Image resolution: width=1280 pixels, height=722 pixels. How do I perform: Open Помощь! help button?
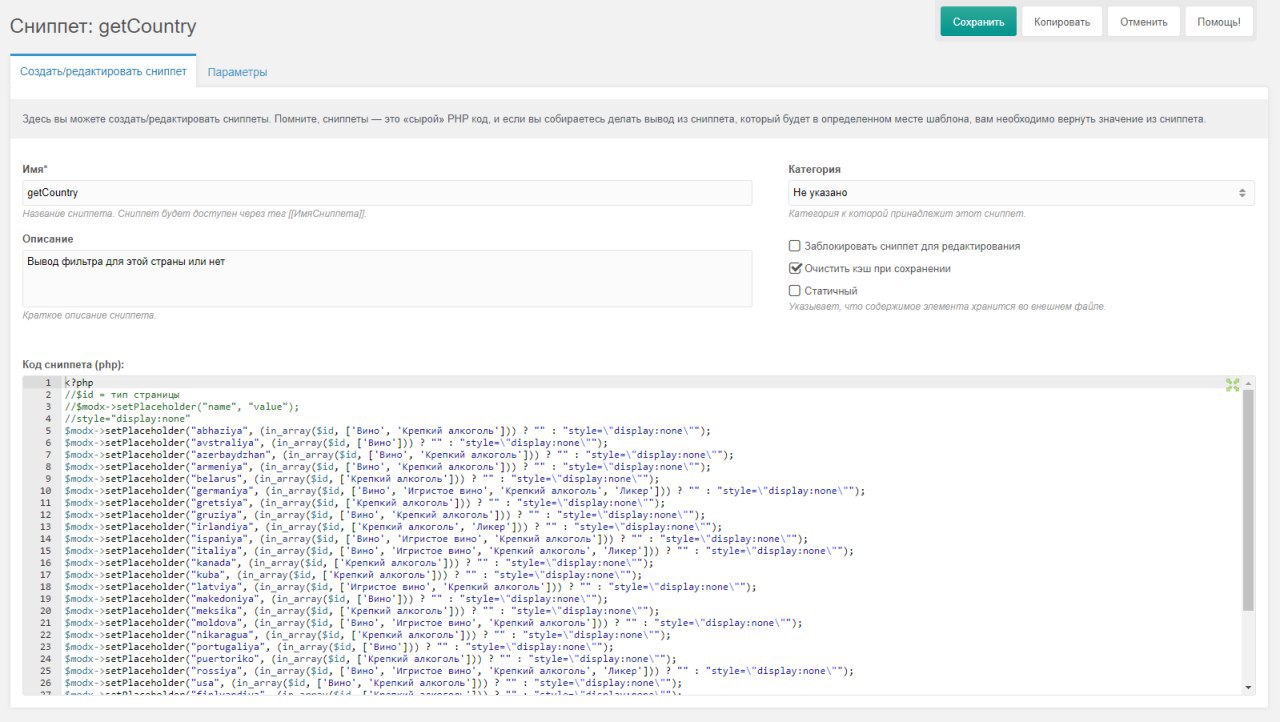click(1219, 21)
